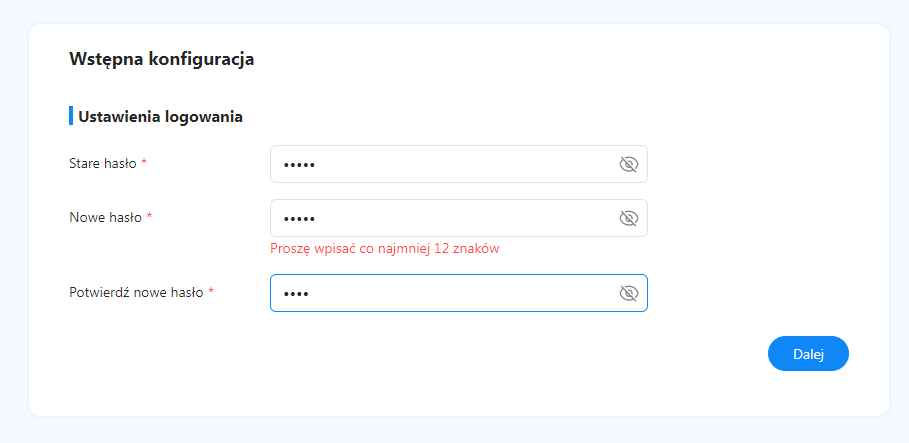The image size is (909, 443).
Task: Click the red asterisk beside Nowe hasło
Action: (149, 217)
